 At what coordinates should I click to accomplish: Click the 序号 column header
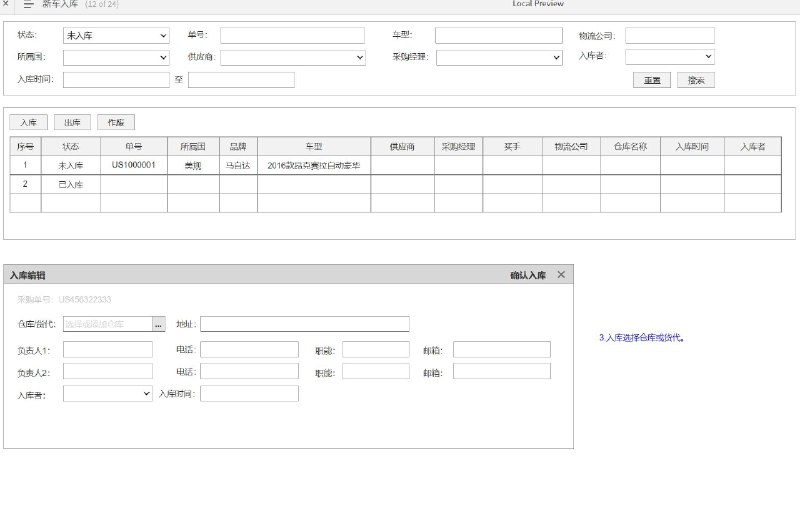coord(25,146)
